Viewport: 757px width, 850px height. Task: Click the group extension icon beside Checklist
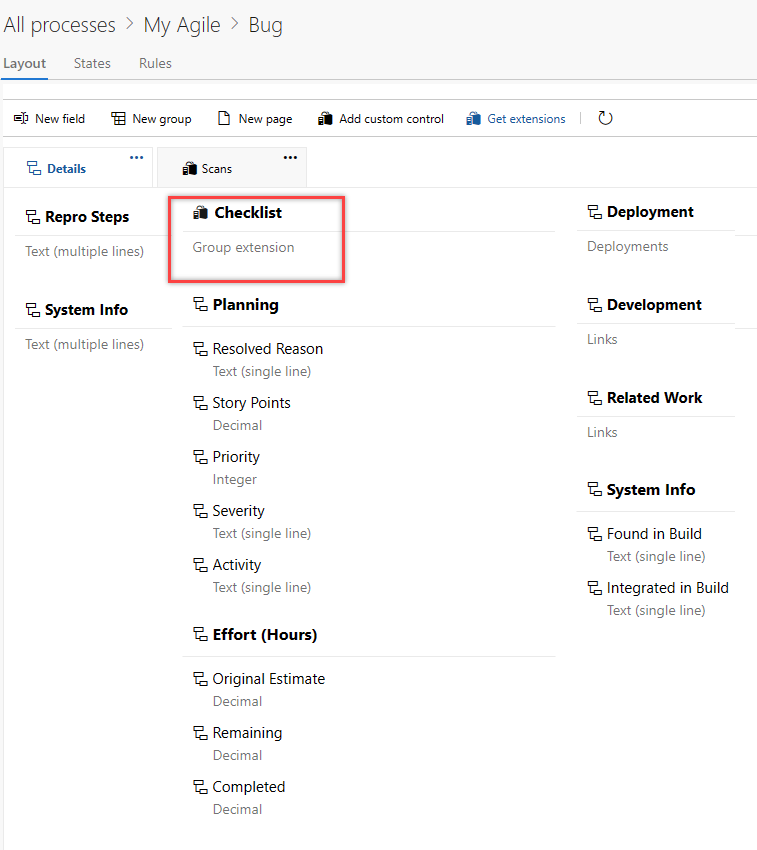(x=200, y=212)
